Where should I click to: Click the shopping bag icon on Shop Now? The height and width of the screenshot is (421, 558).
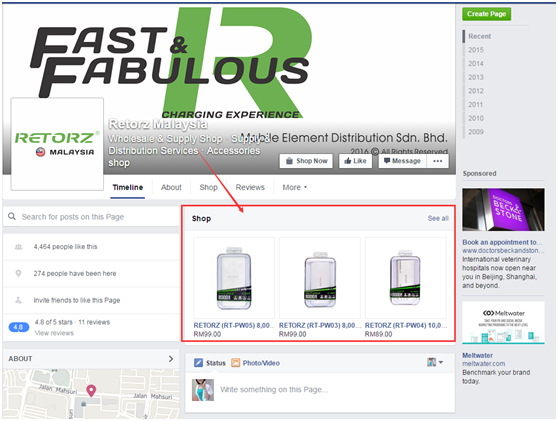click(289, 161)
